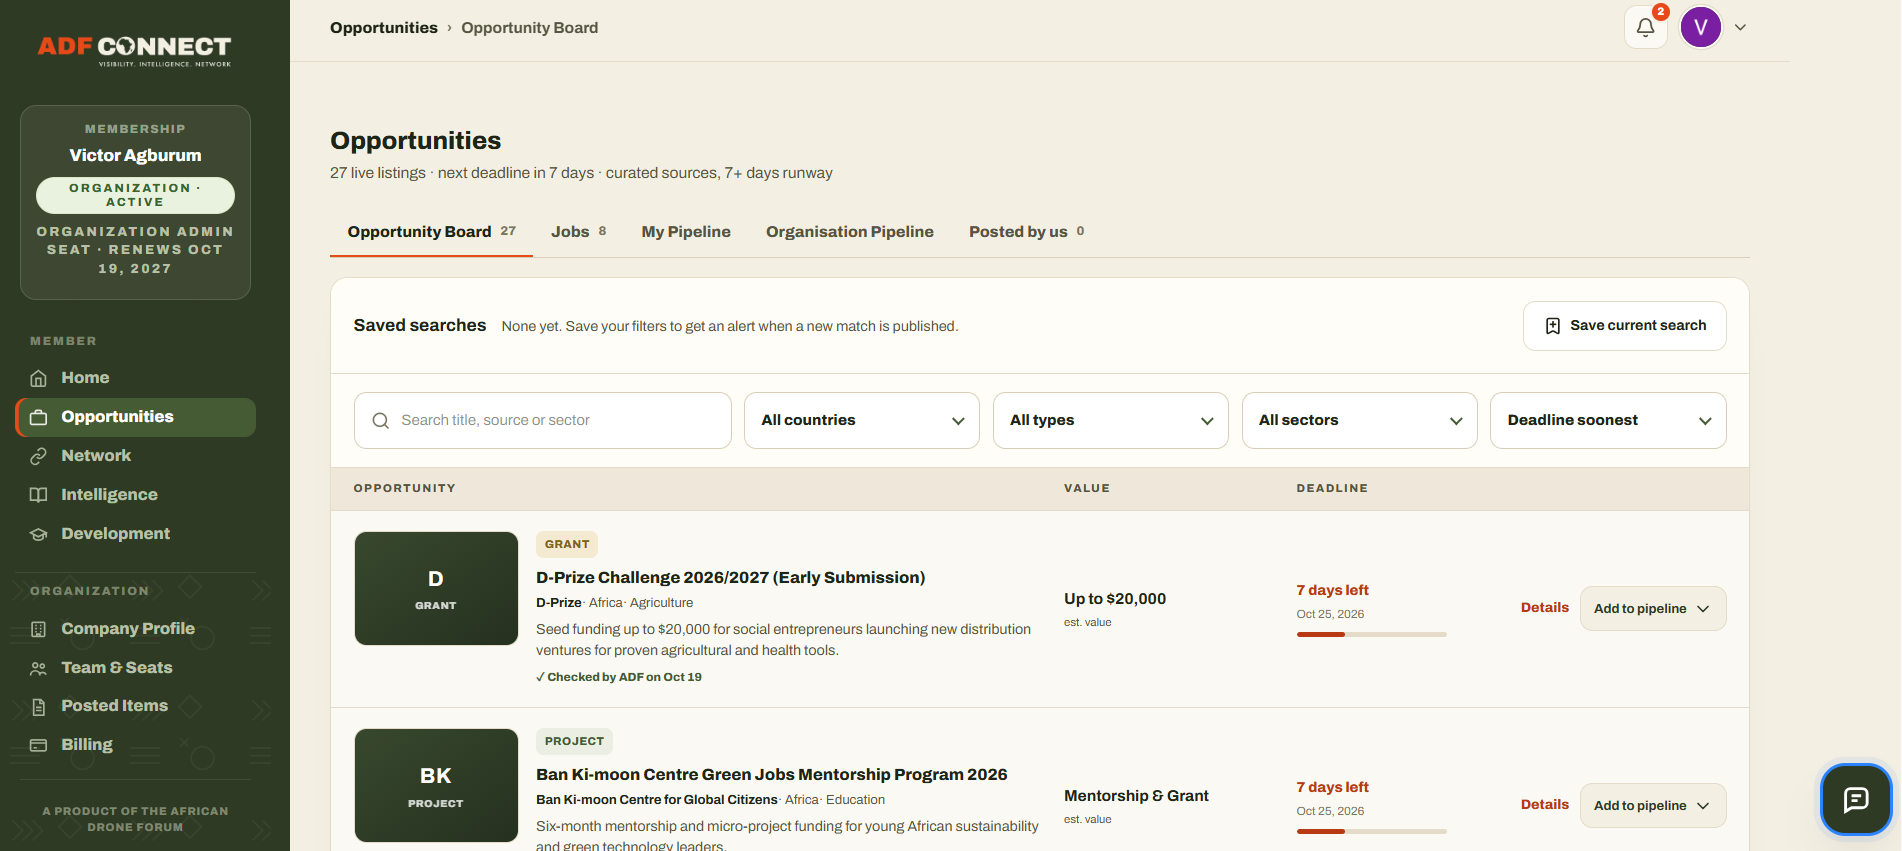Click the Opportunities breadcrumb link
The height and width of the screenshot is (851, 1902).
[384, 28]
